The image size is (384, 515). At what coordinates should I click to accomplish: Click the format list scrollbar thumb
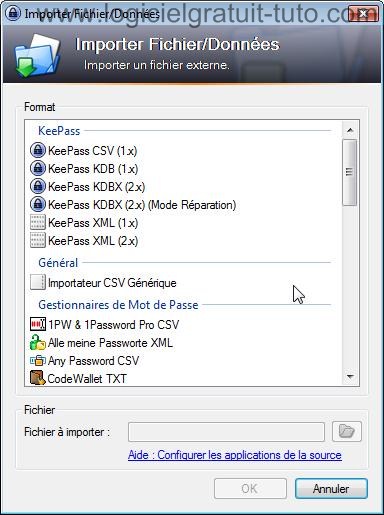click(350, 173)
